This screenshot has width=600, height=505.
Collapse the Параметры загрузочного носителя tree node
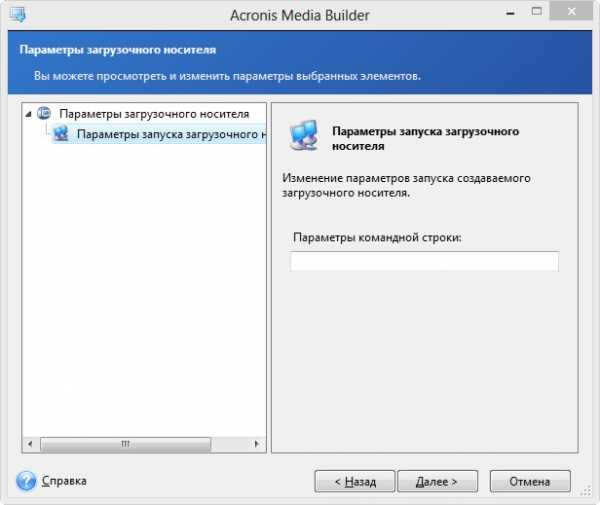coord(29,114)
